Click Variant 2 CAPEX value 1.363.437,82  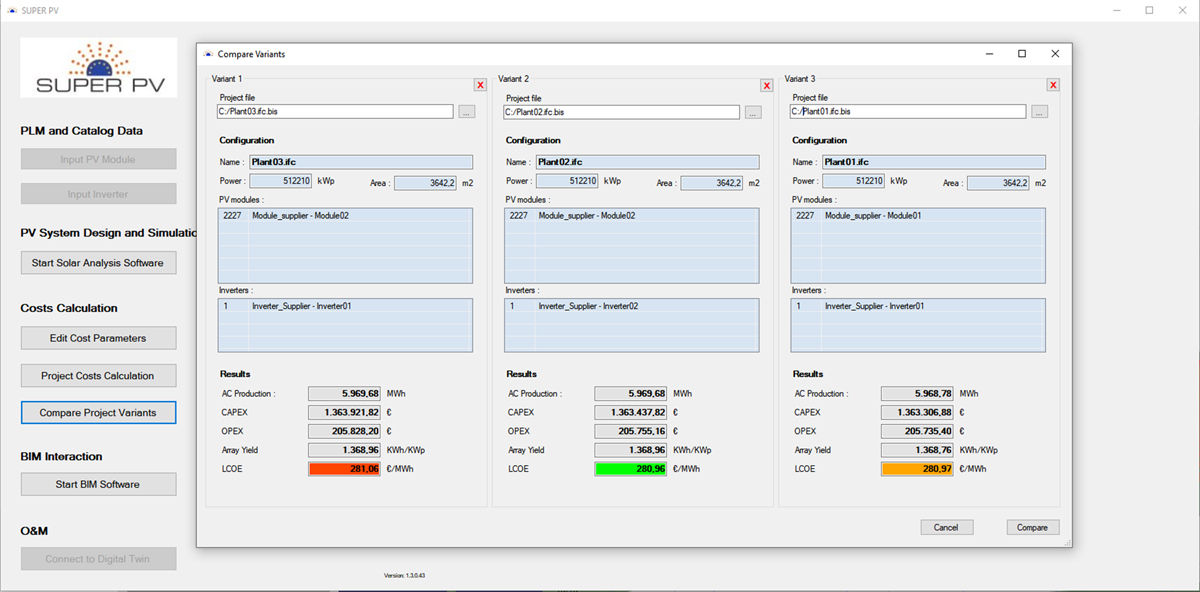[x=631, y=412]
